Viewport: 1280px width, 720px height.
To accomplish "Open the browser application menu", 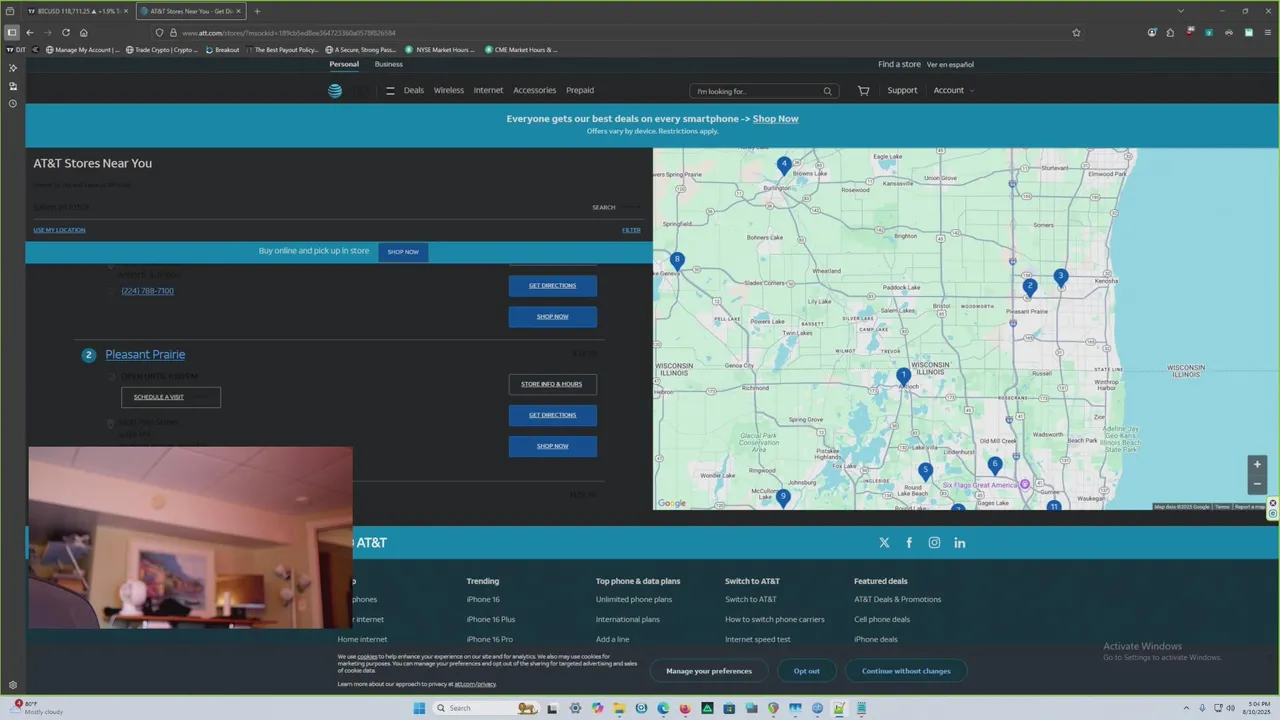I will [1268, 32].
